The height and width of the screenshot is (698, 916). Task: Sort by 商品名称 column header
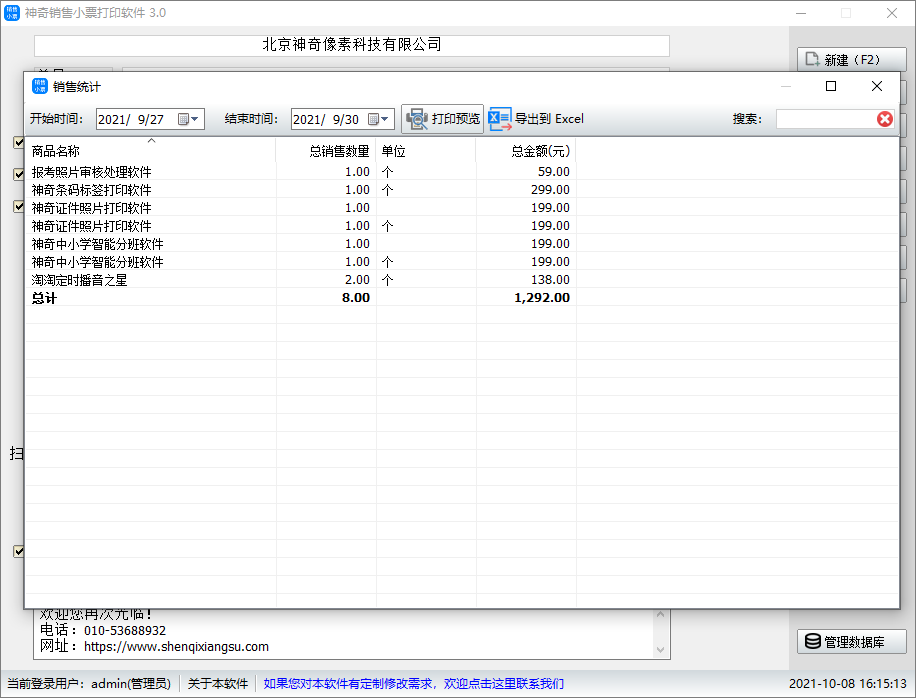coord(150,151)
